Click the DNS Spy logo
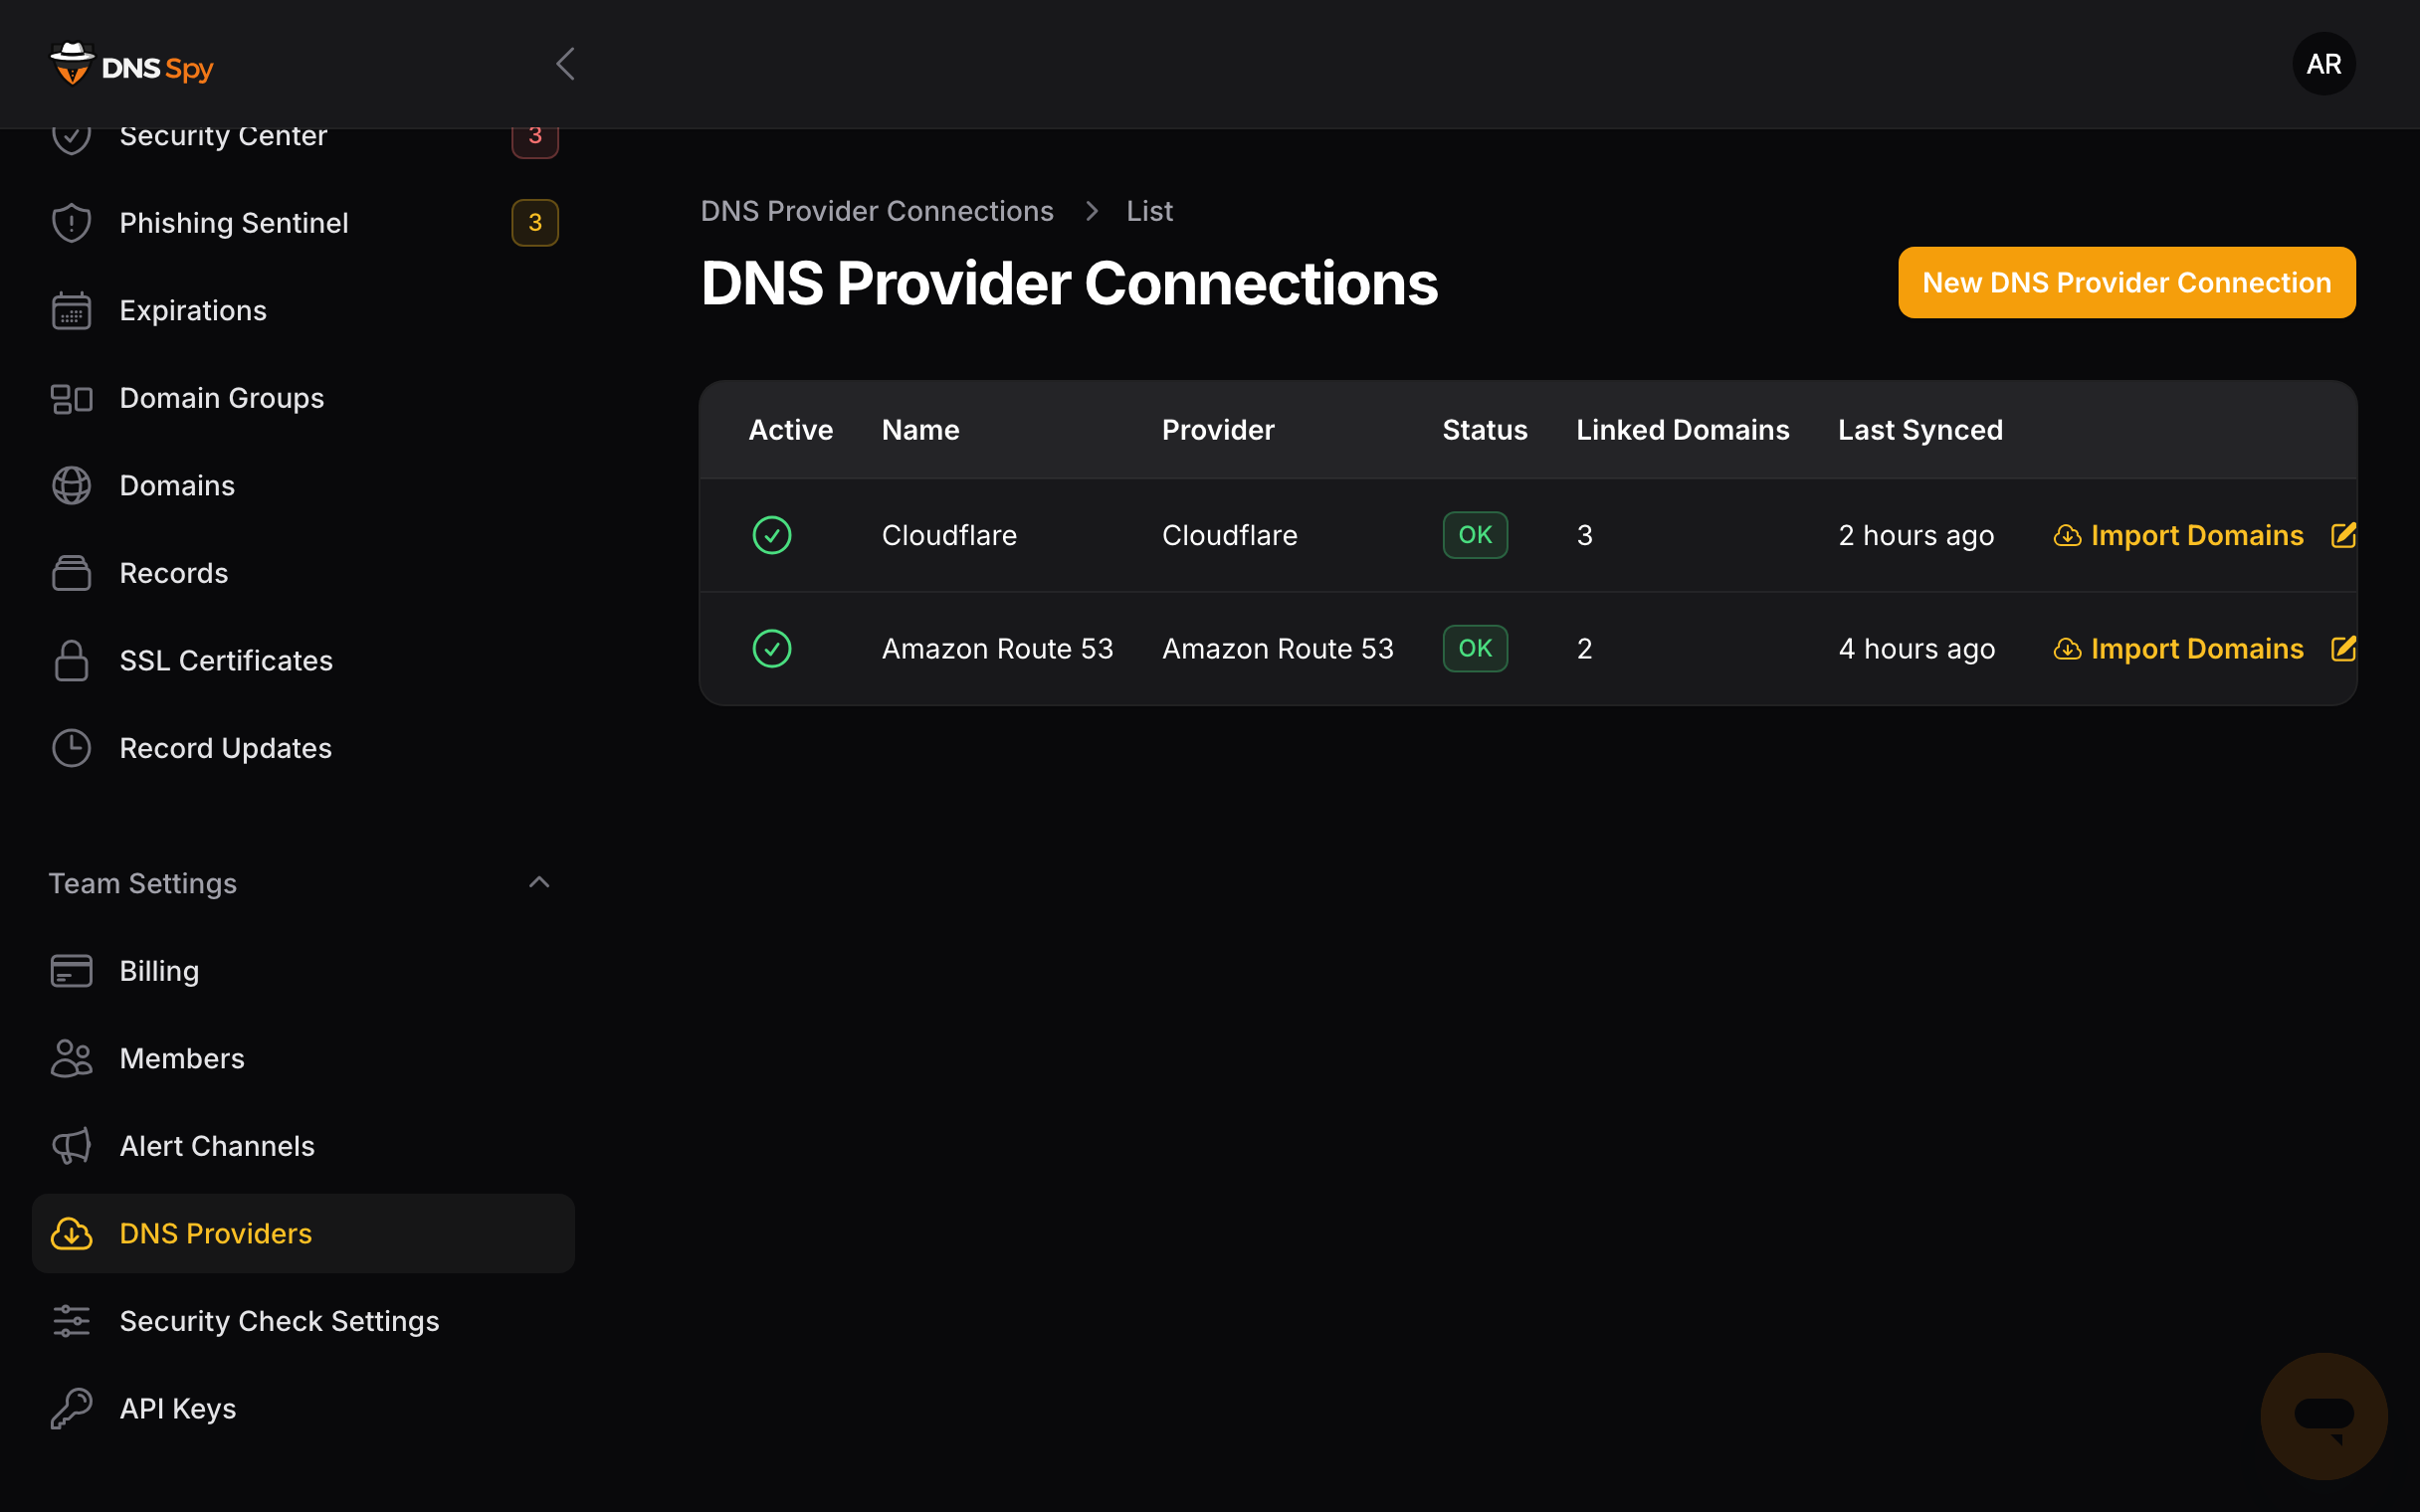The width and height of the screenshot is (2420, 1512). coord(131,64)
